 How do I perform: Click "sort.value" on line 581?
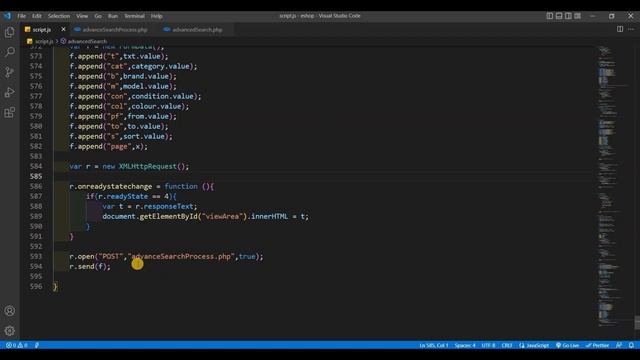(x=144, y=136)
